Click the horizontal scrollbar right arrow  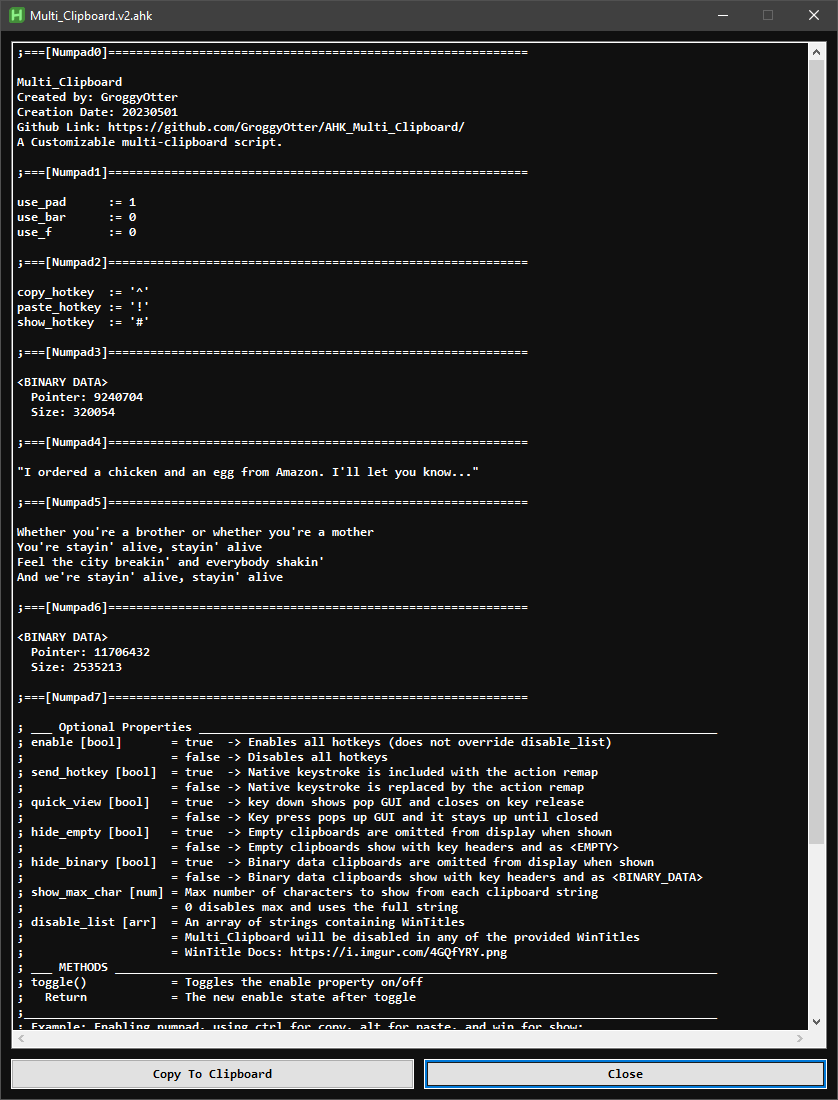[800, 1038]
